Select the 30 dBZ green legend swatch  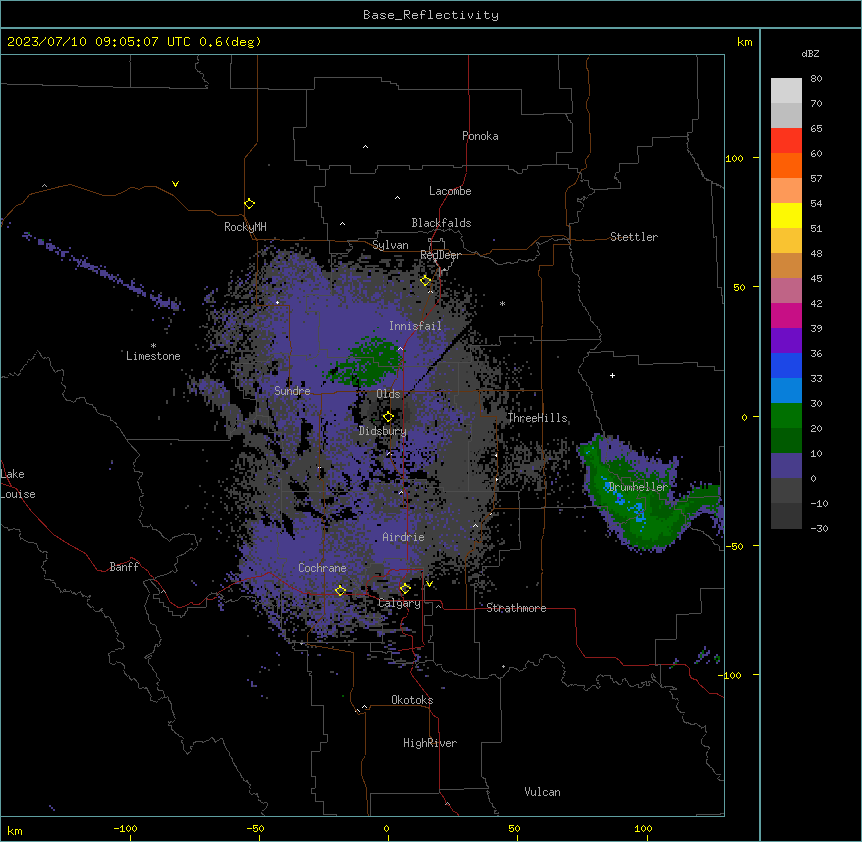click(x=786, y=416)
